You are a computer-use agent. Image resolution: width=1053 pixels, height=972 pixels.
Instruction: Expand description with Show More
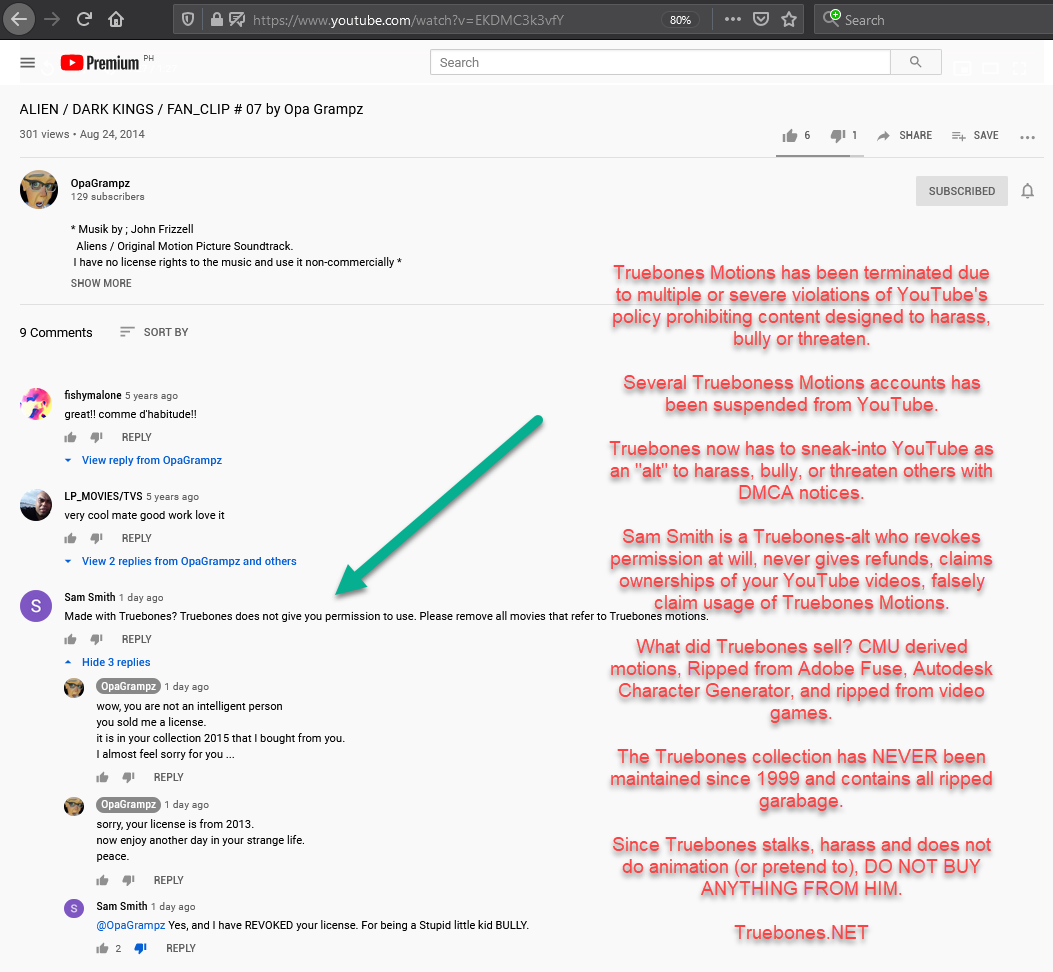[101, 283]
